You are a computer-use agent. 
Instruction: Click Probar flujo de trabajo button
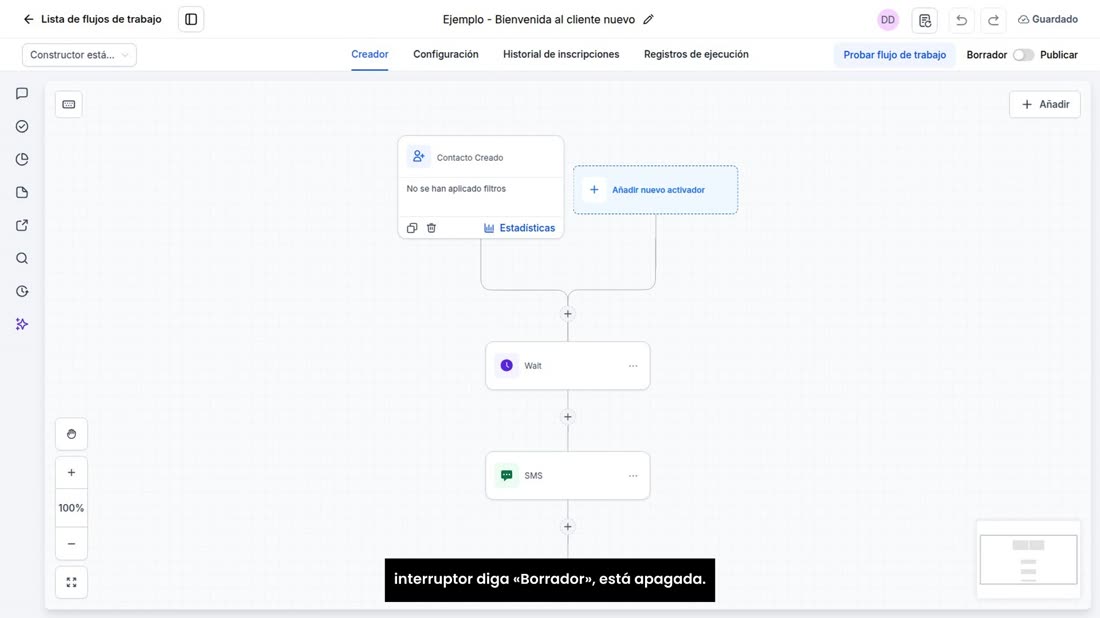(894, 55)
